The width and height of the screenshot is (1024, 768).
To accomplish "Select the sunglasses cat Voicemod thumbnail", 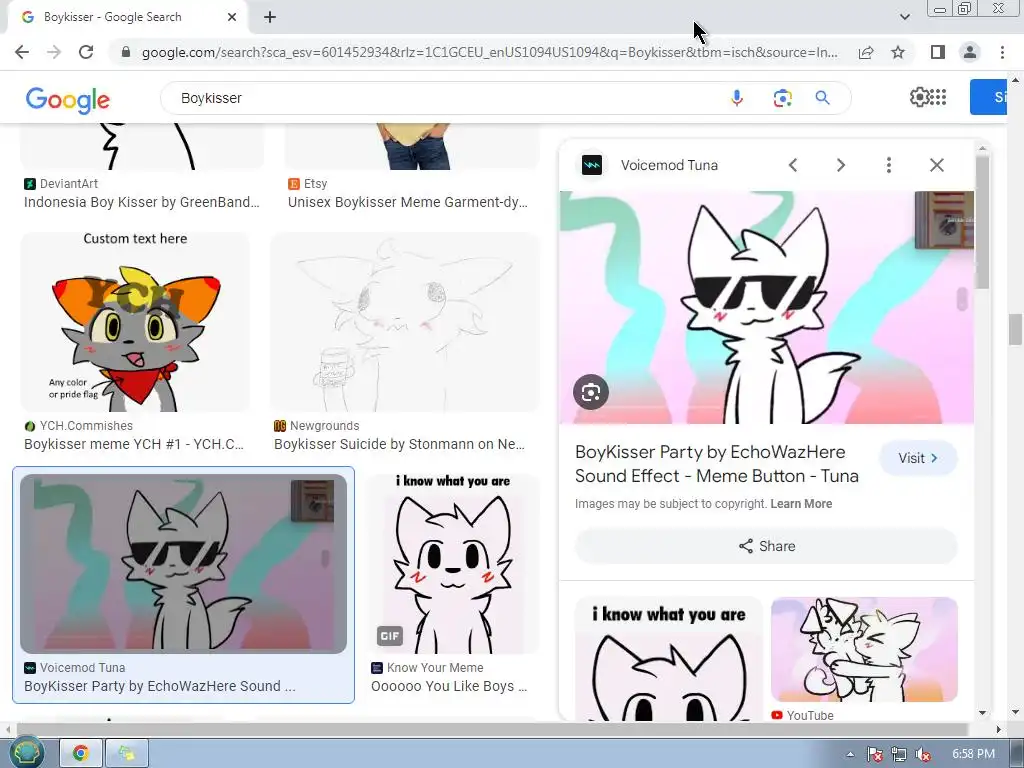I will [x=184, y=564].
